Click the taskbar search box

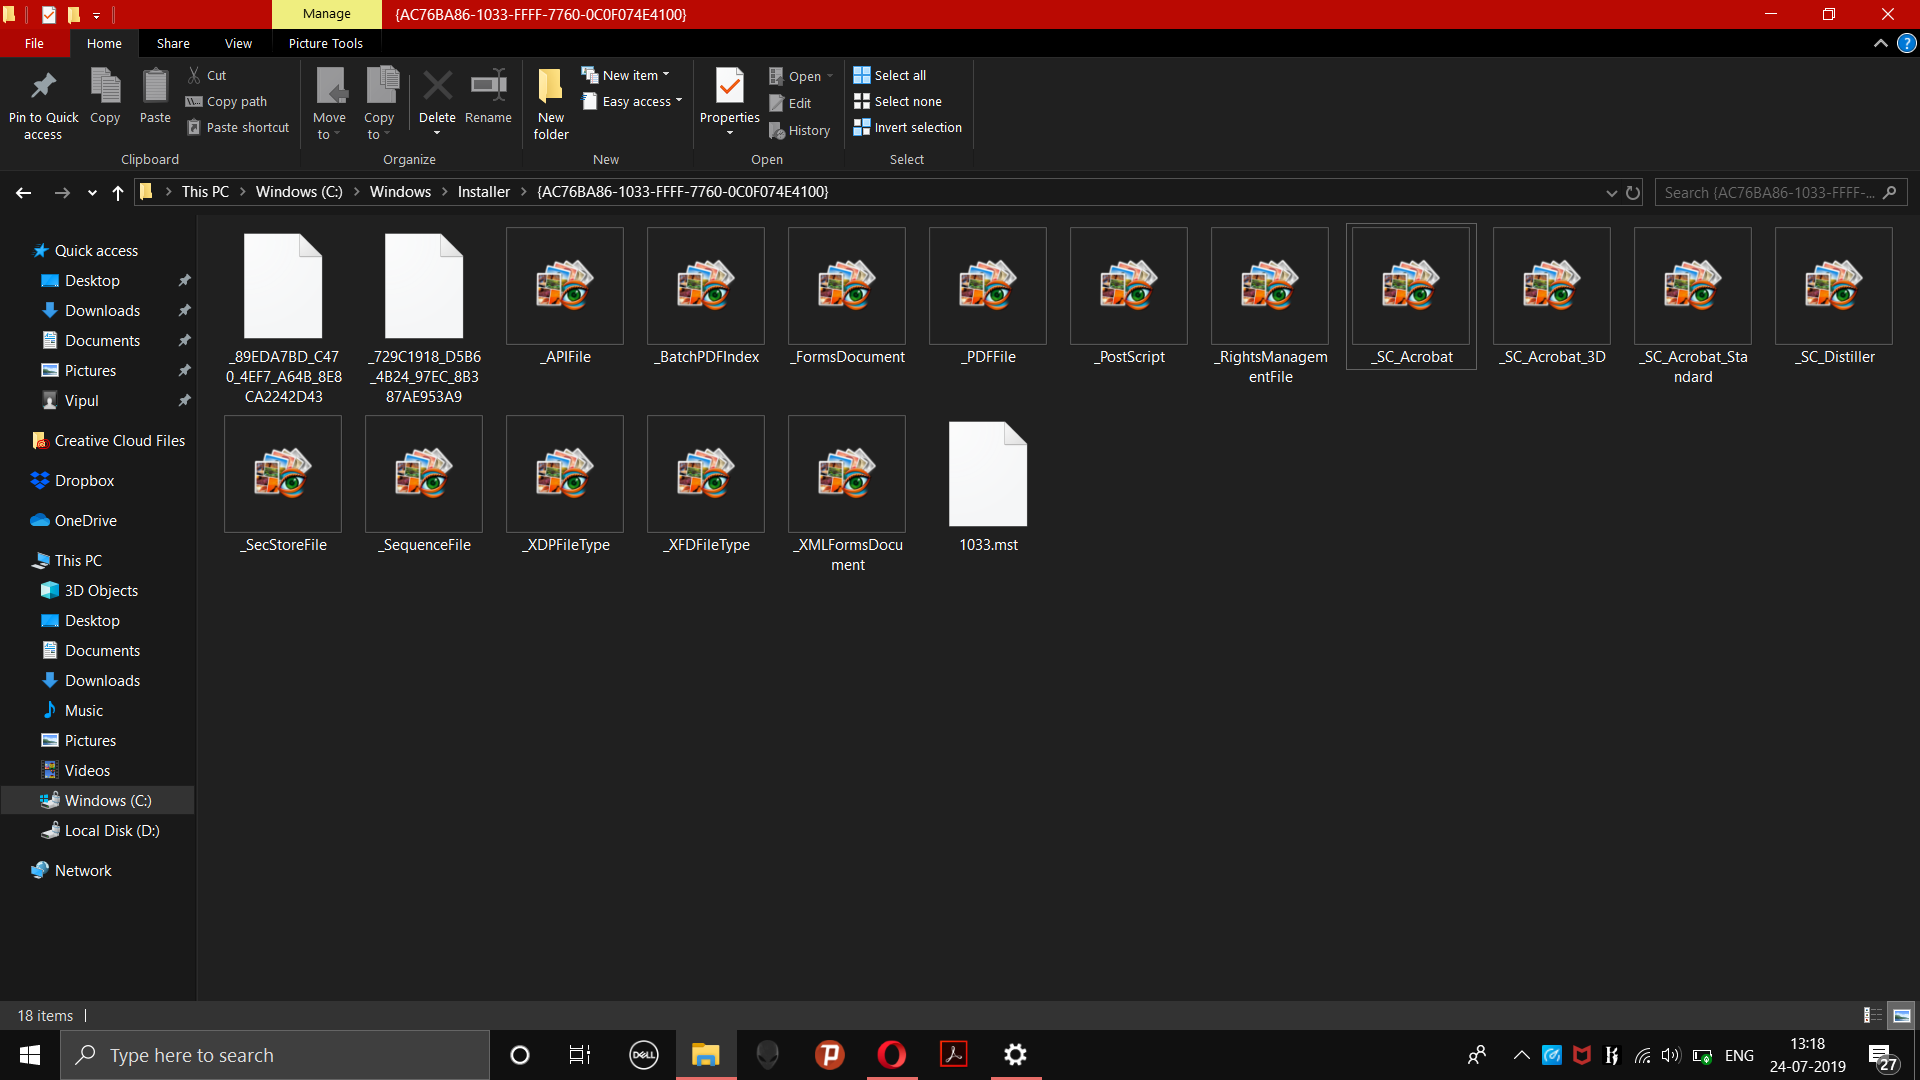click(x=275, y=1055)
